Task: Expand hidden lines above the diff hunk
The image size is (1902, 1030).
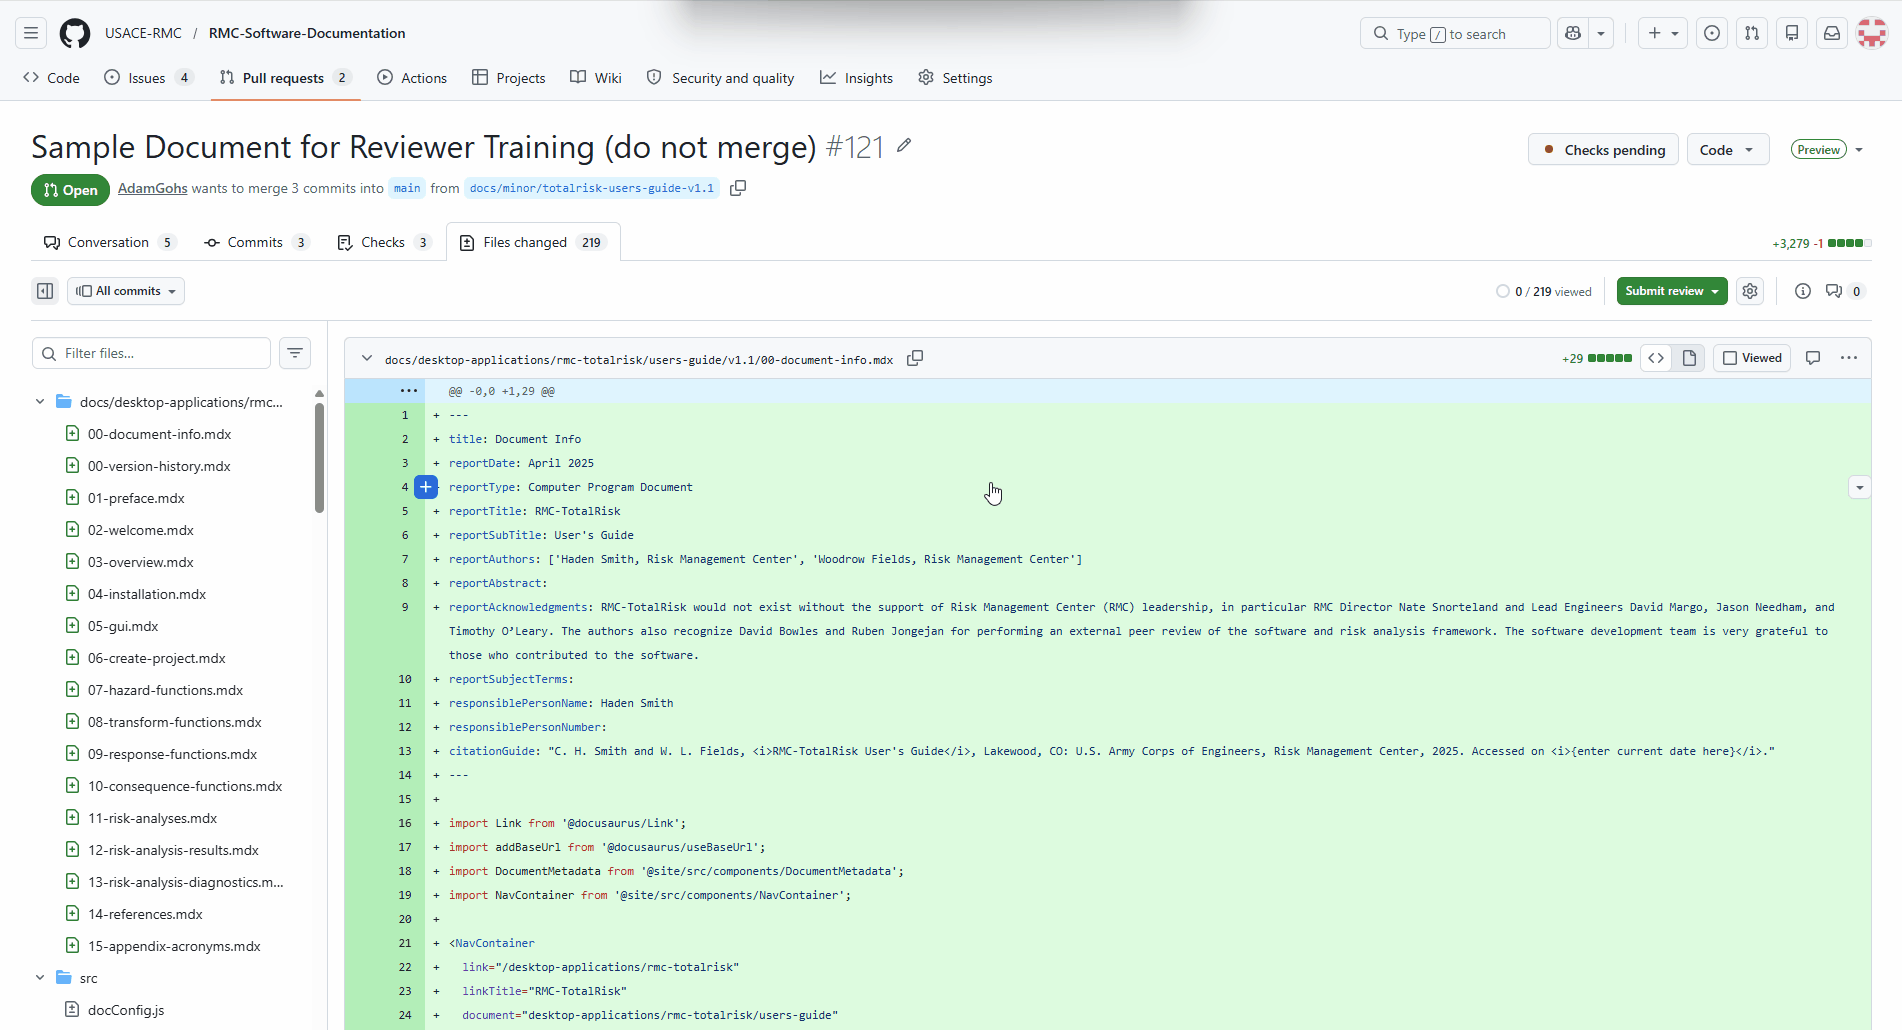Action: [x=409, y=391]
